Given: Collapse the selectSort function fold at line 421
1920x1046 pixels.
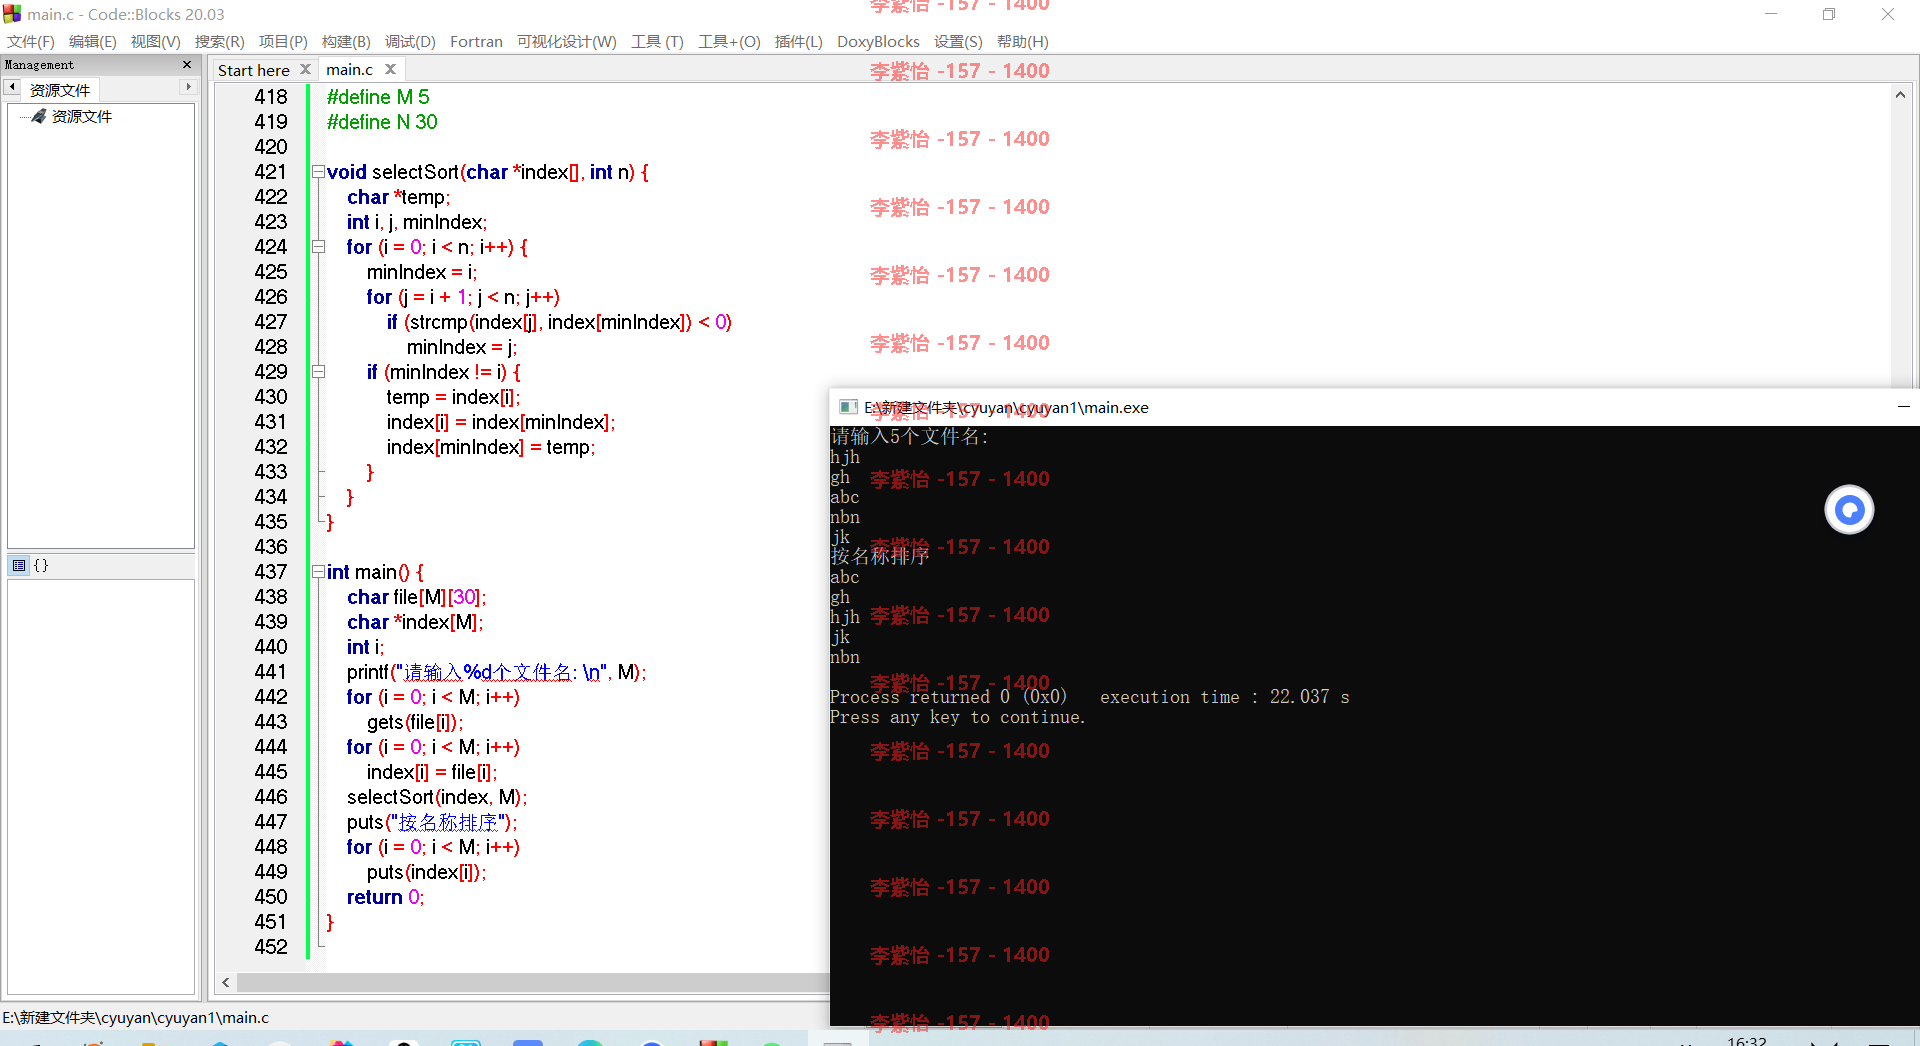Looking at the screenshot, I should (318, 172).
